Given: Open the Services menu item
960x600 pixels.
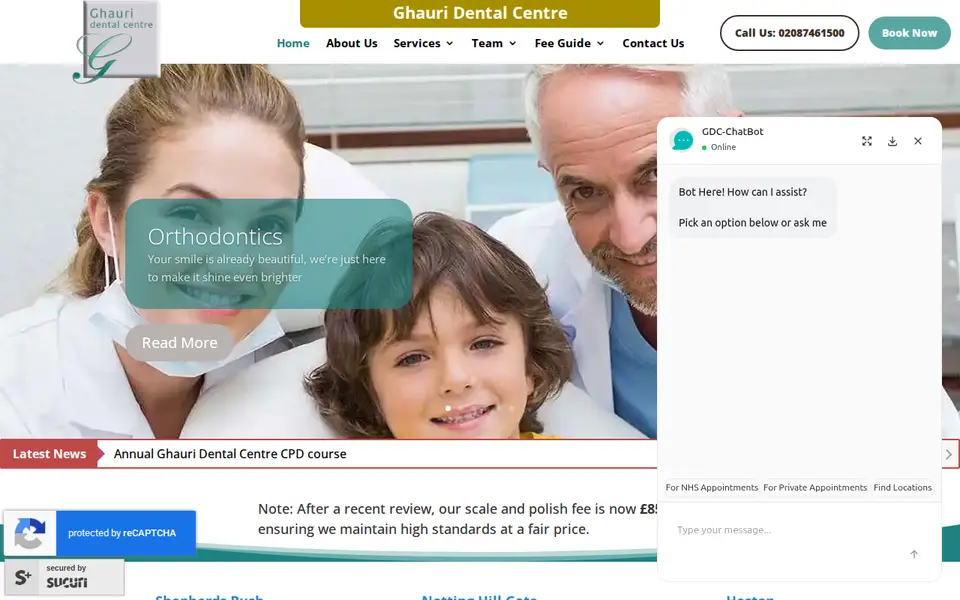Looking at the screenshot, I should [417, 43].
